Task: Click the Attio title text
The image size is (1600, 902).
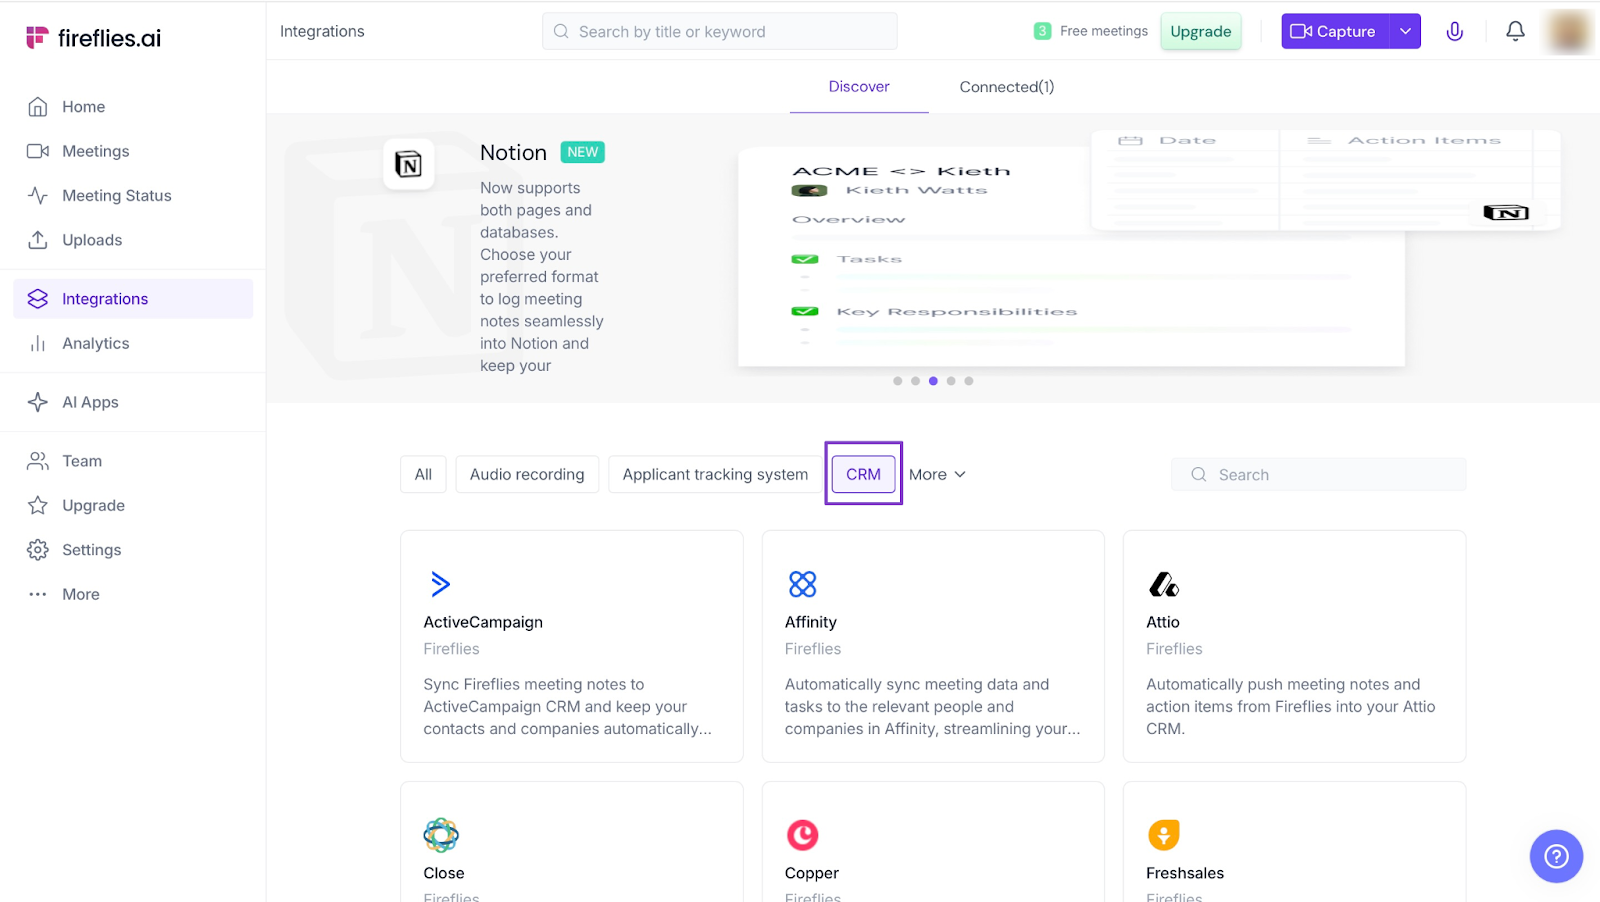Action: coord(1163,622)
